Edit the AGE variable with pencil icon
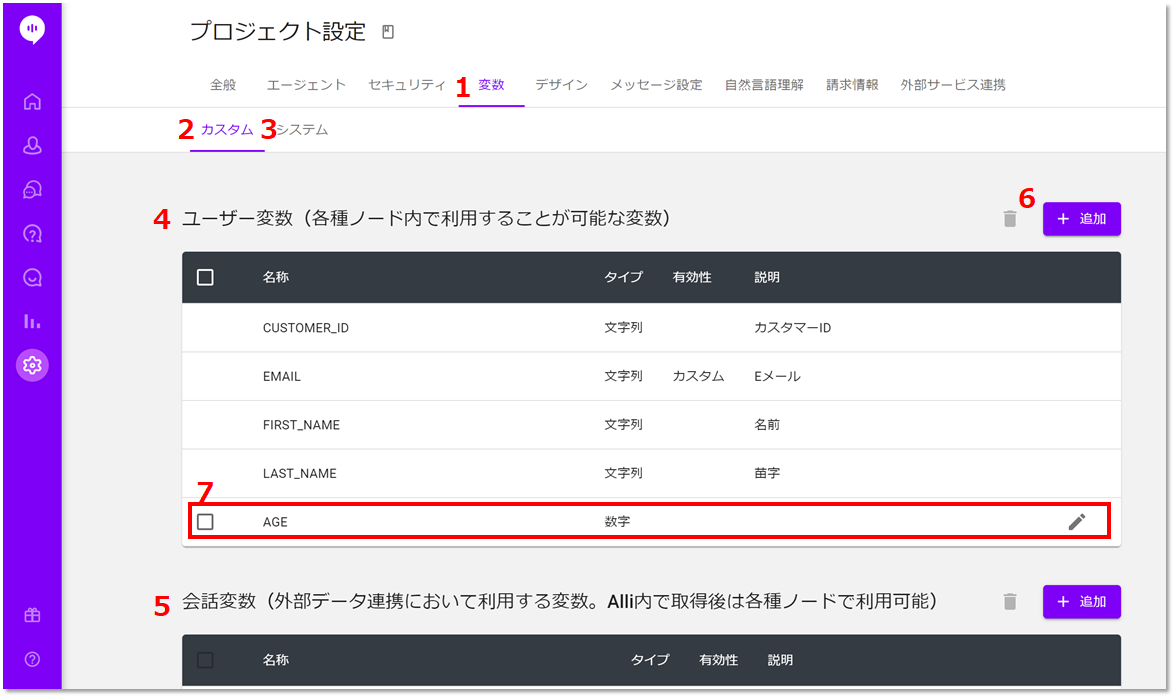Image resolution: width=1175 pixels, height=698 pixels. click(x=1076, y=522)
